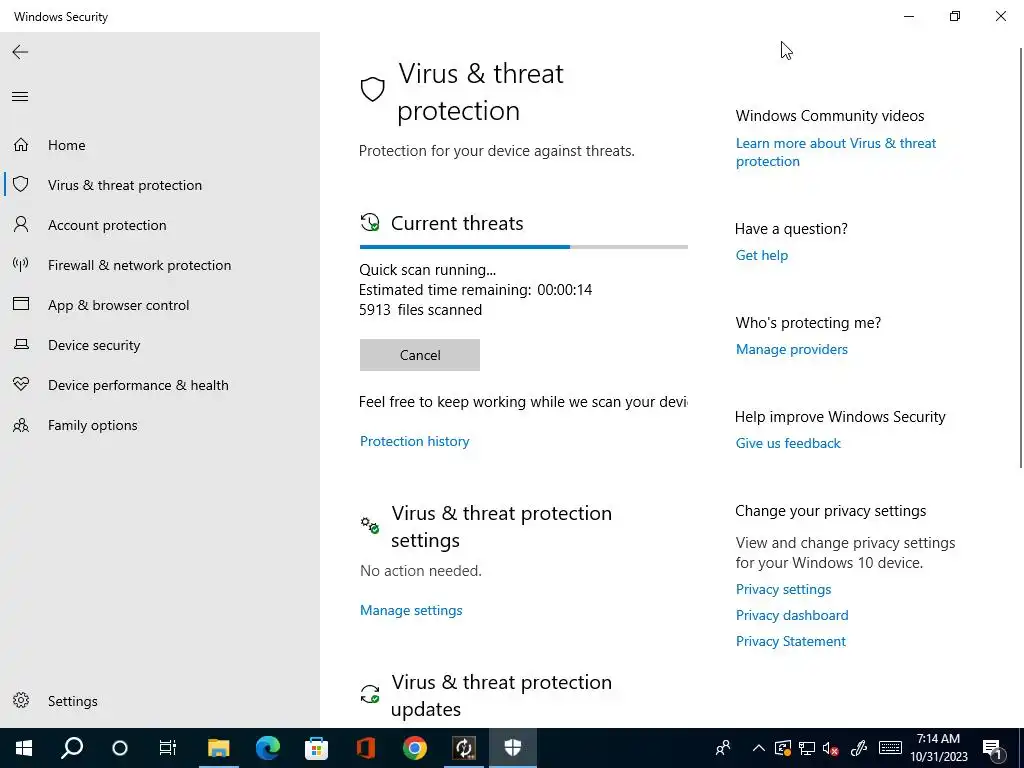Image resolution: width=1024 pixels, height=768 pixels.
Task: Click the Settings gear icon
Action: (21, 700)
